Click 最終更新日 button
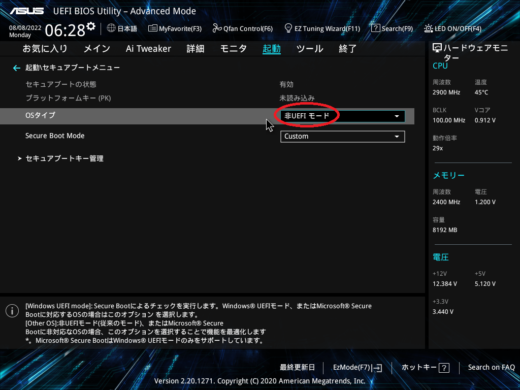This screenshot has height=390, width=520. [x=297, y=367]
